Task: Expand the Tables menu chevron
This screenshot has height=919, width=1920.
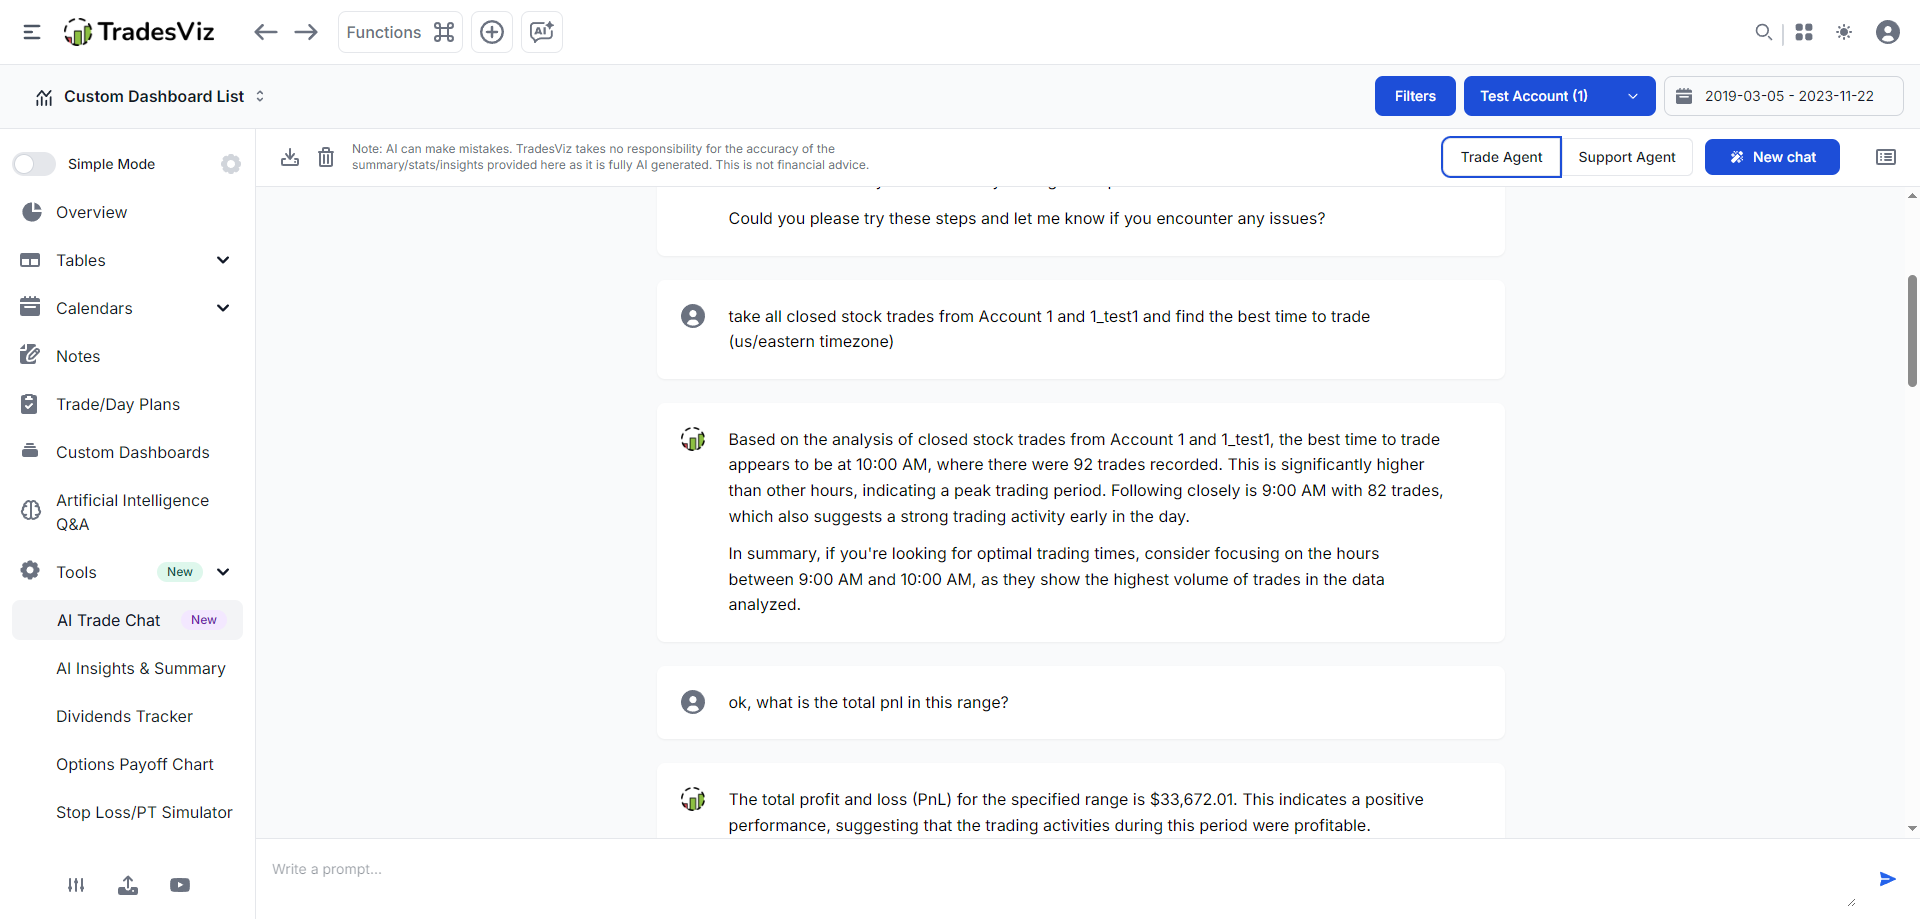Action: coord(223,260)
